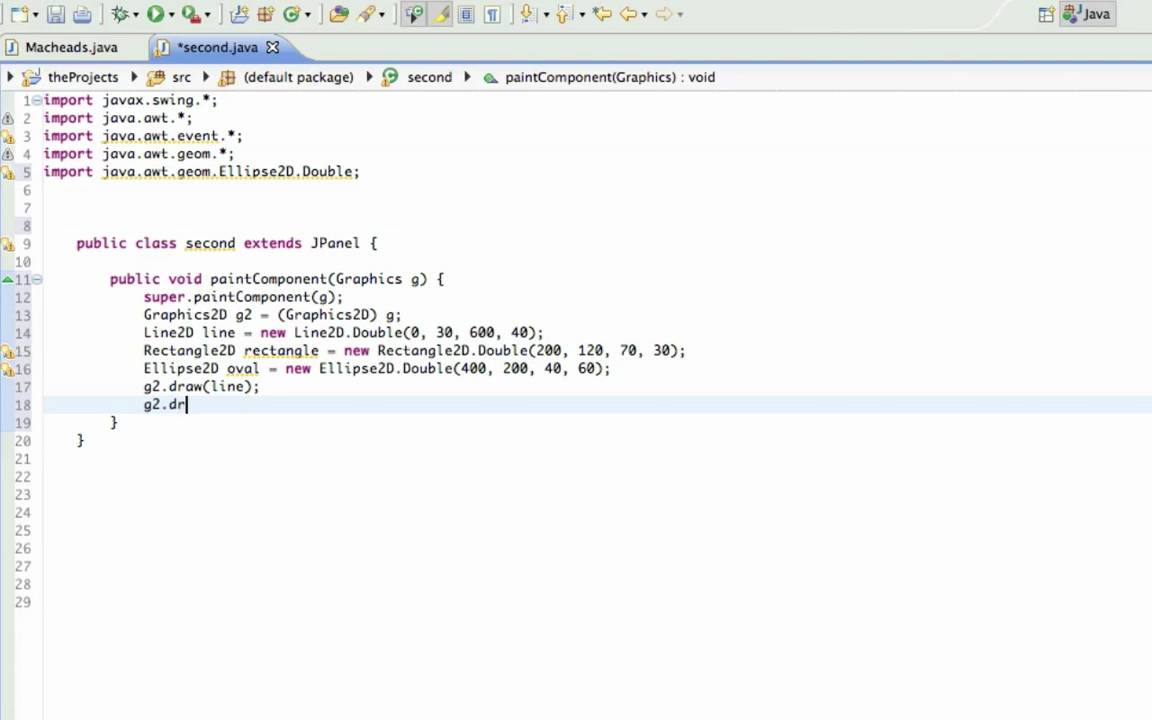Create a New Java Project icon
Image resolution: width=1152 pixels, height=720 pixels.
pos(240,14)
